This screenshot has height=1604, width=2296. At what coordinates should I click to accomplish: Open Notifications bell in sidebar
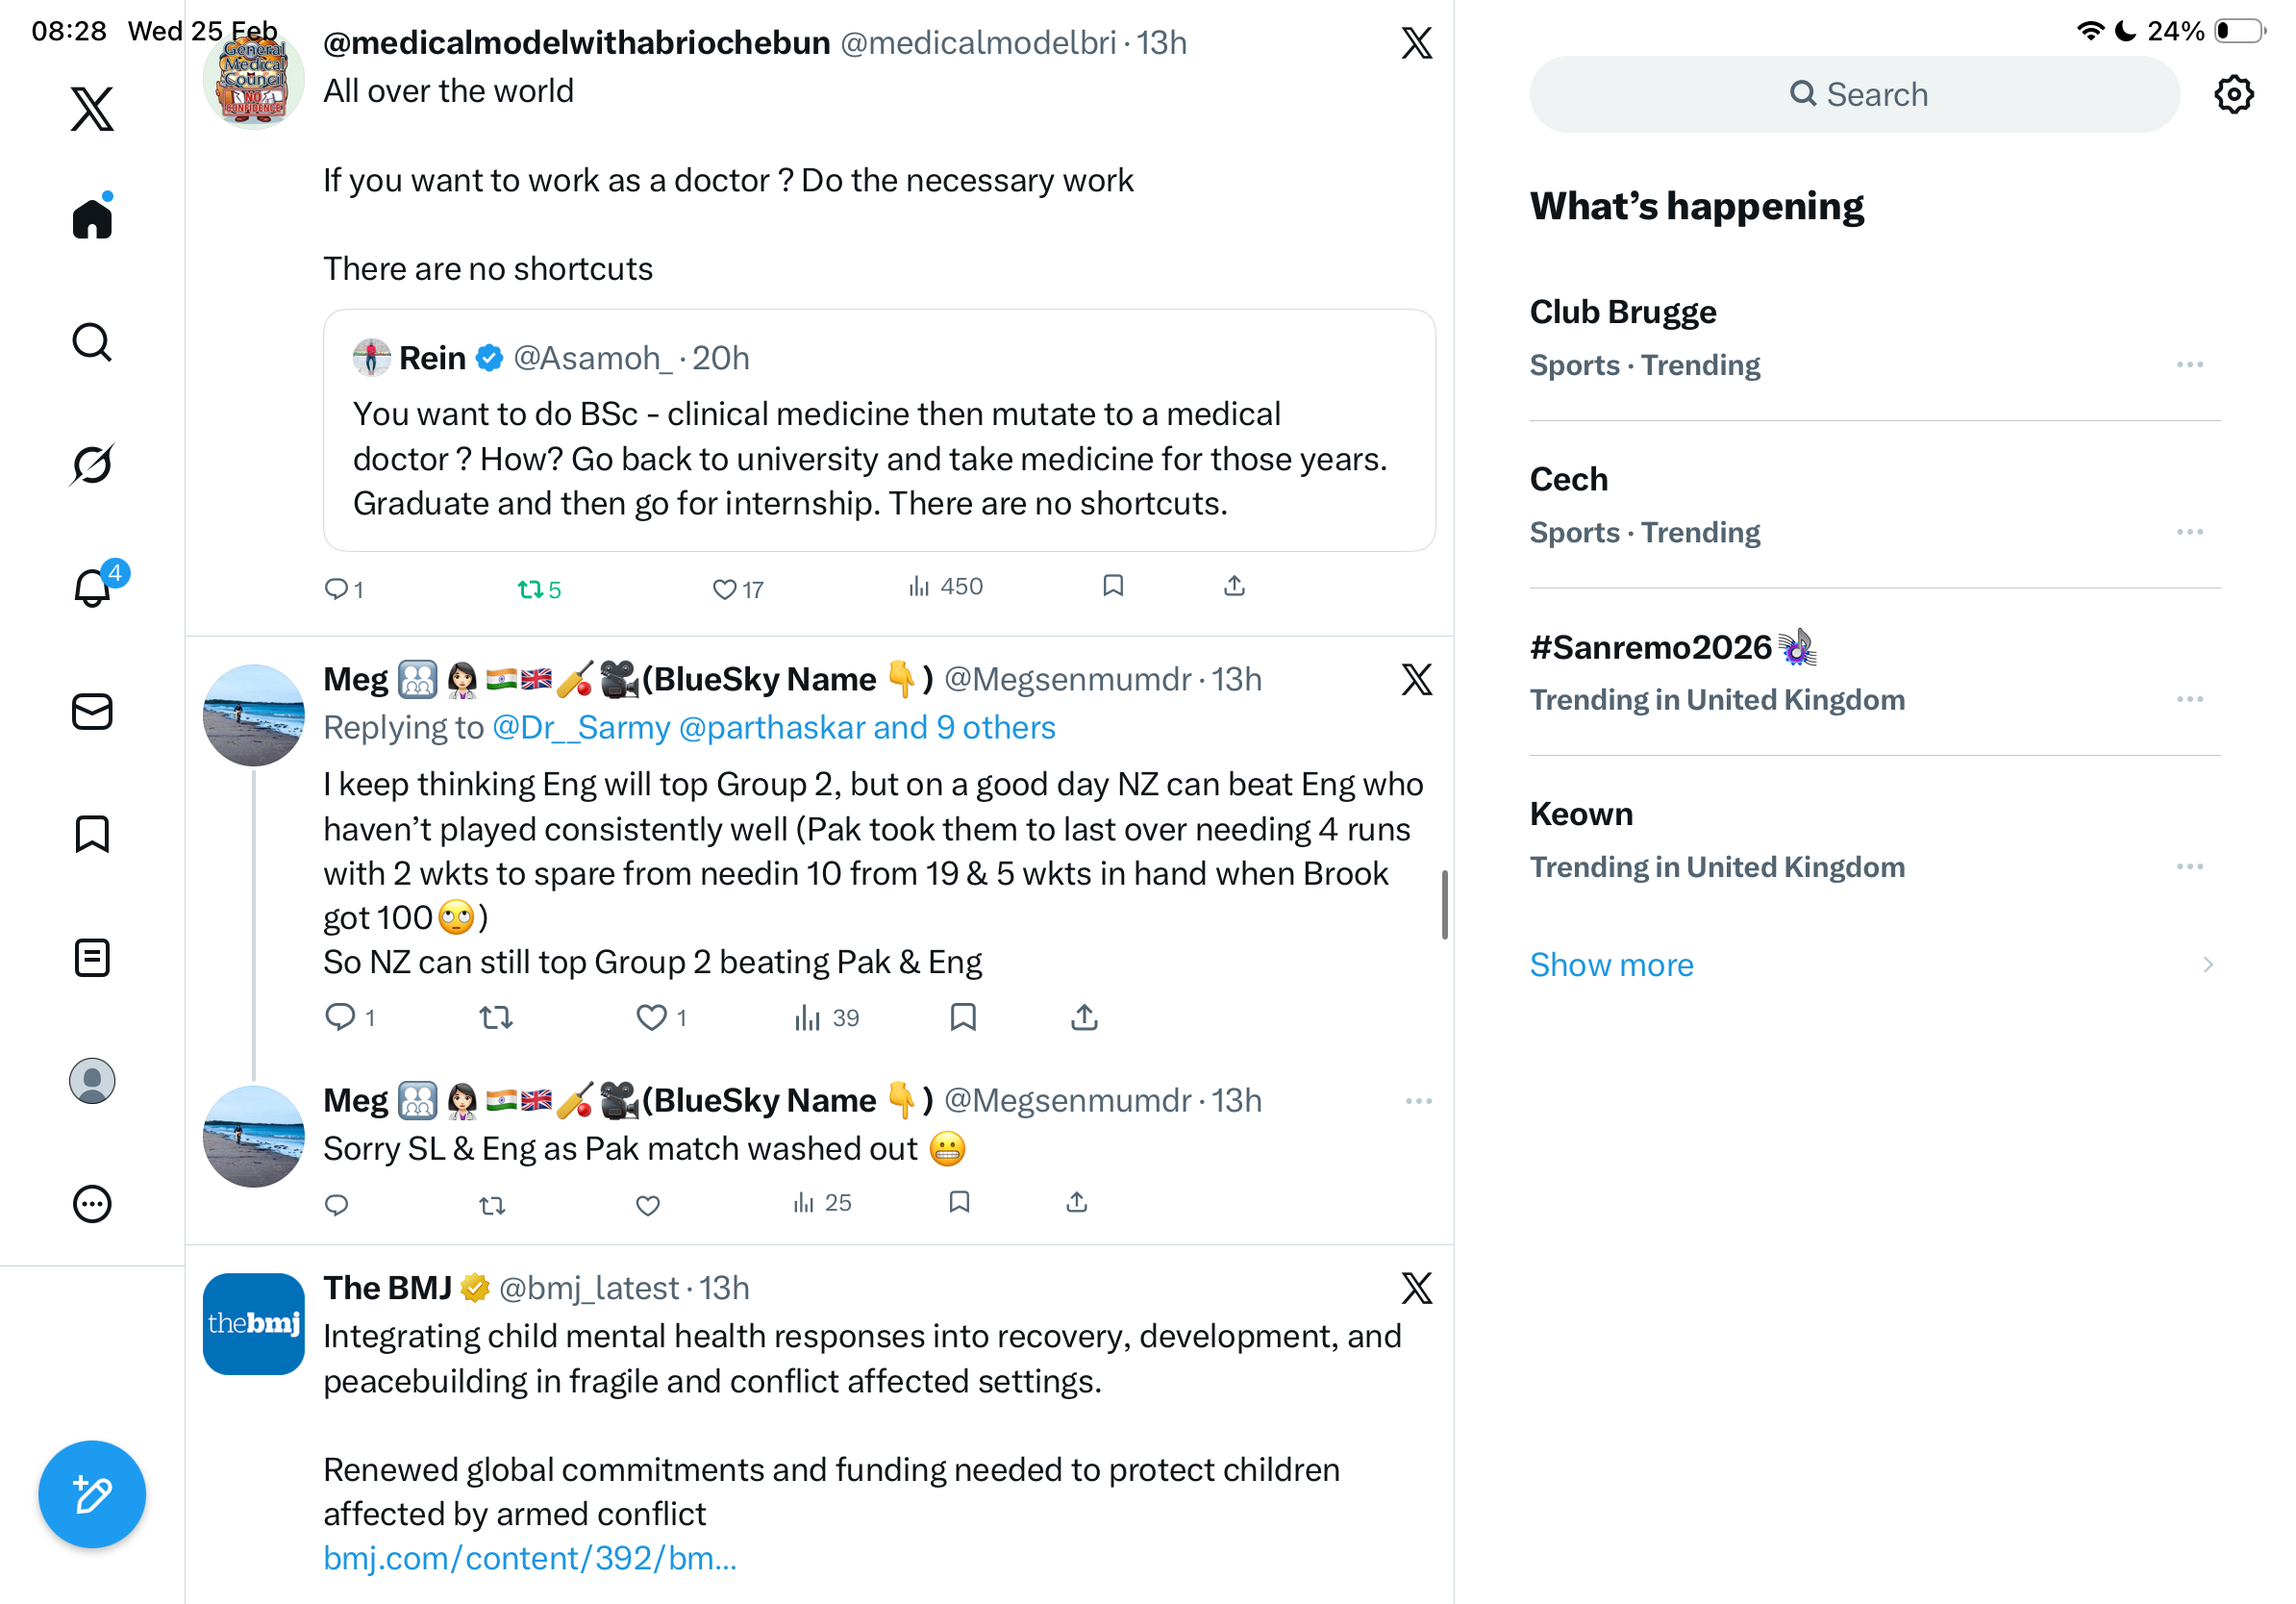point(92,587)
